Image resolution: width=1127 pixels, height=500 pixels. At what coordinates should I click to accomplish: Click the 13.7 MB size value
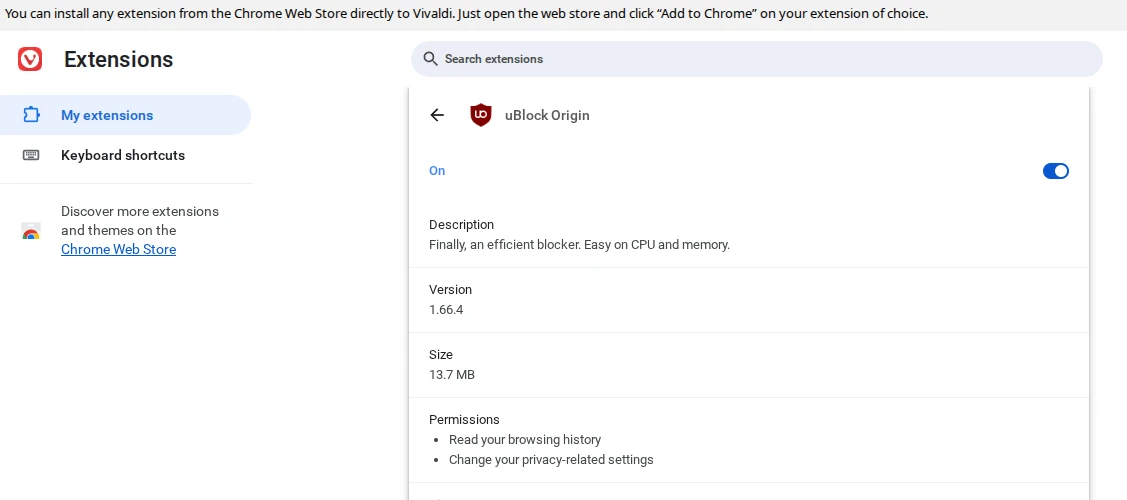pyautogui.click(x=452, y=375)
